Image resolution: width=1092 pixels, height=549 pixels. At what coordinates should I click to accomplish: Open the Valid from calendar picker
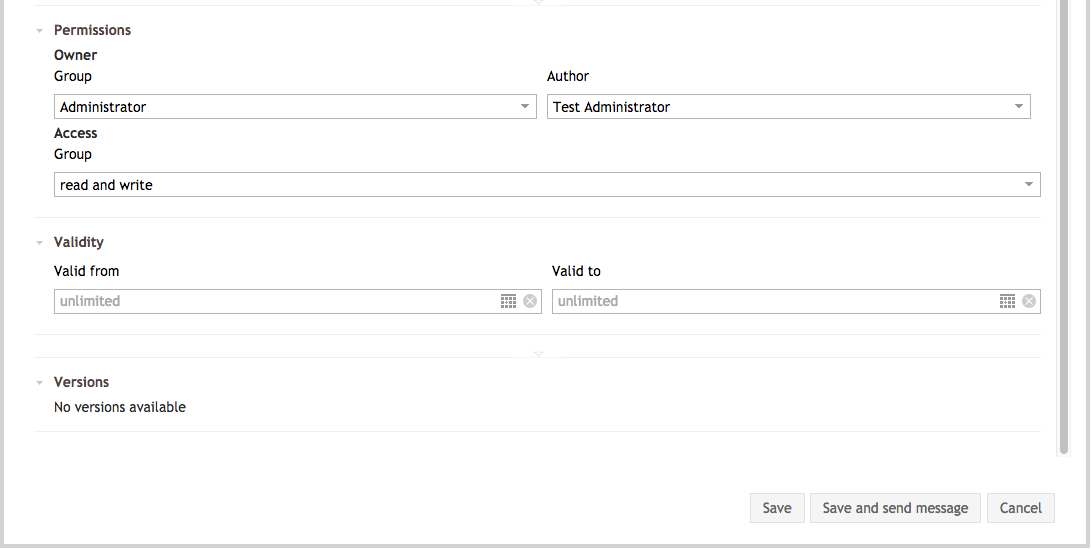click(508, 301)
